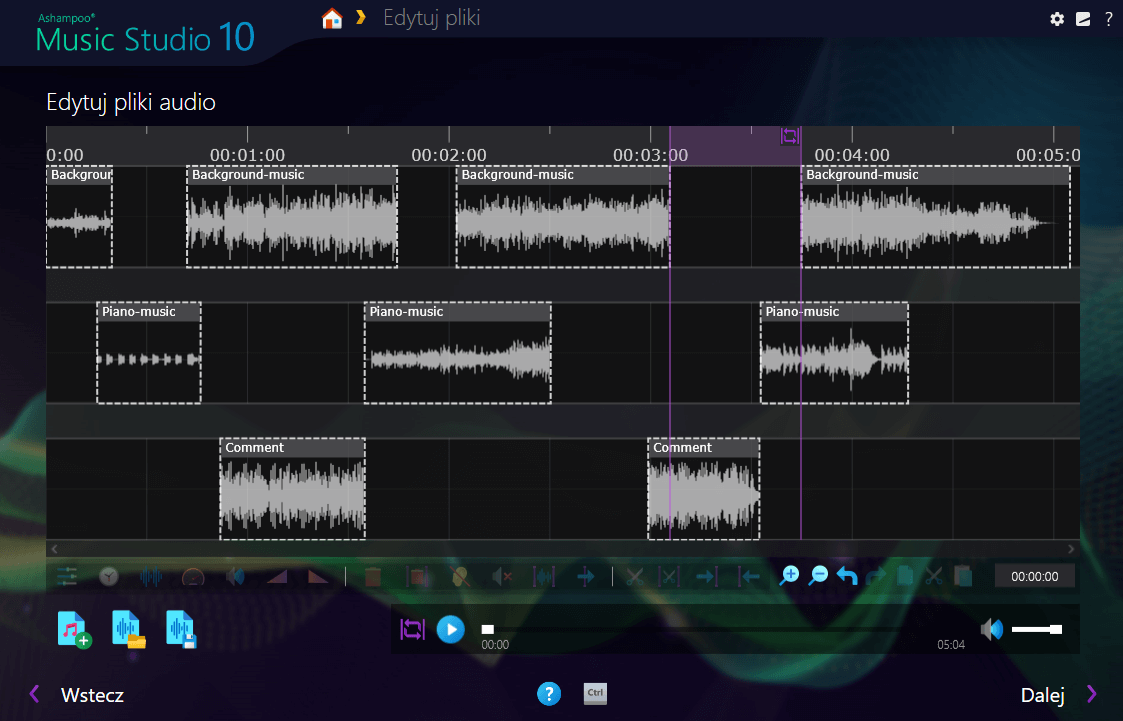The width and height of the screenshot is (1123, 721).
Task: Select the Fade In effect
Action: (276, 576)
